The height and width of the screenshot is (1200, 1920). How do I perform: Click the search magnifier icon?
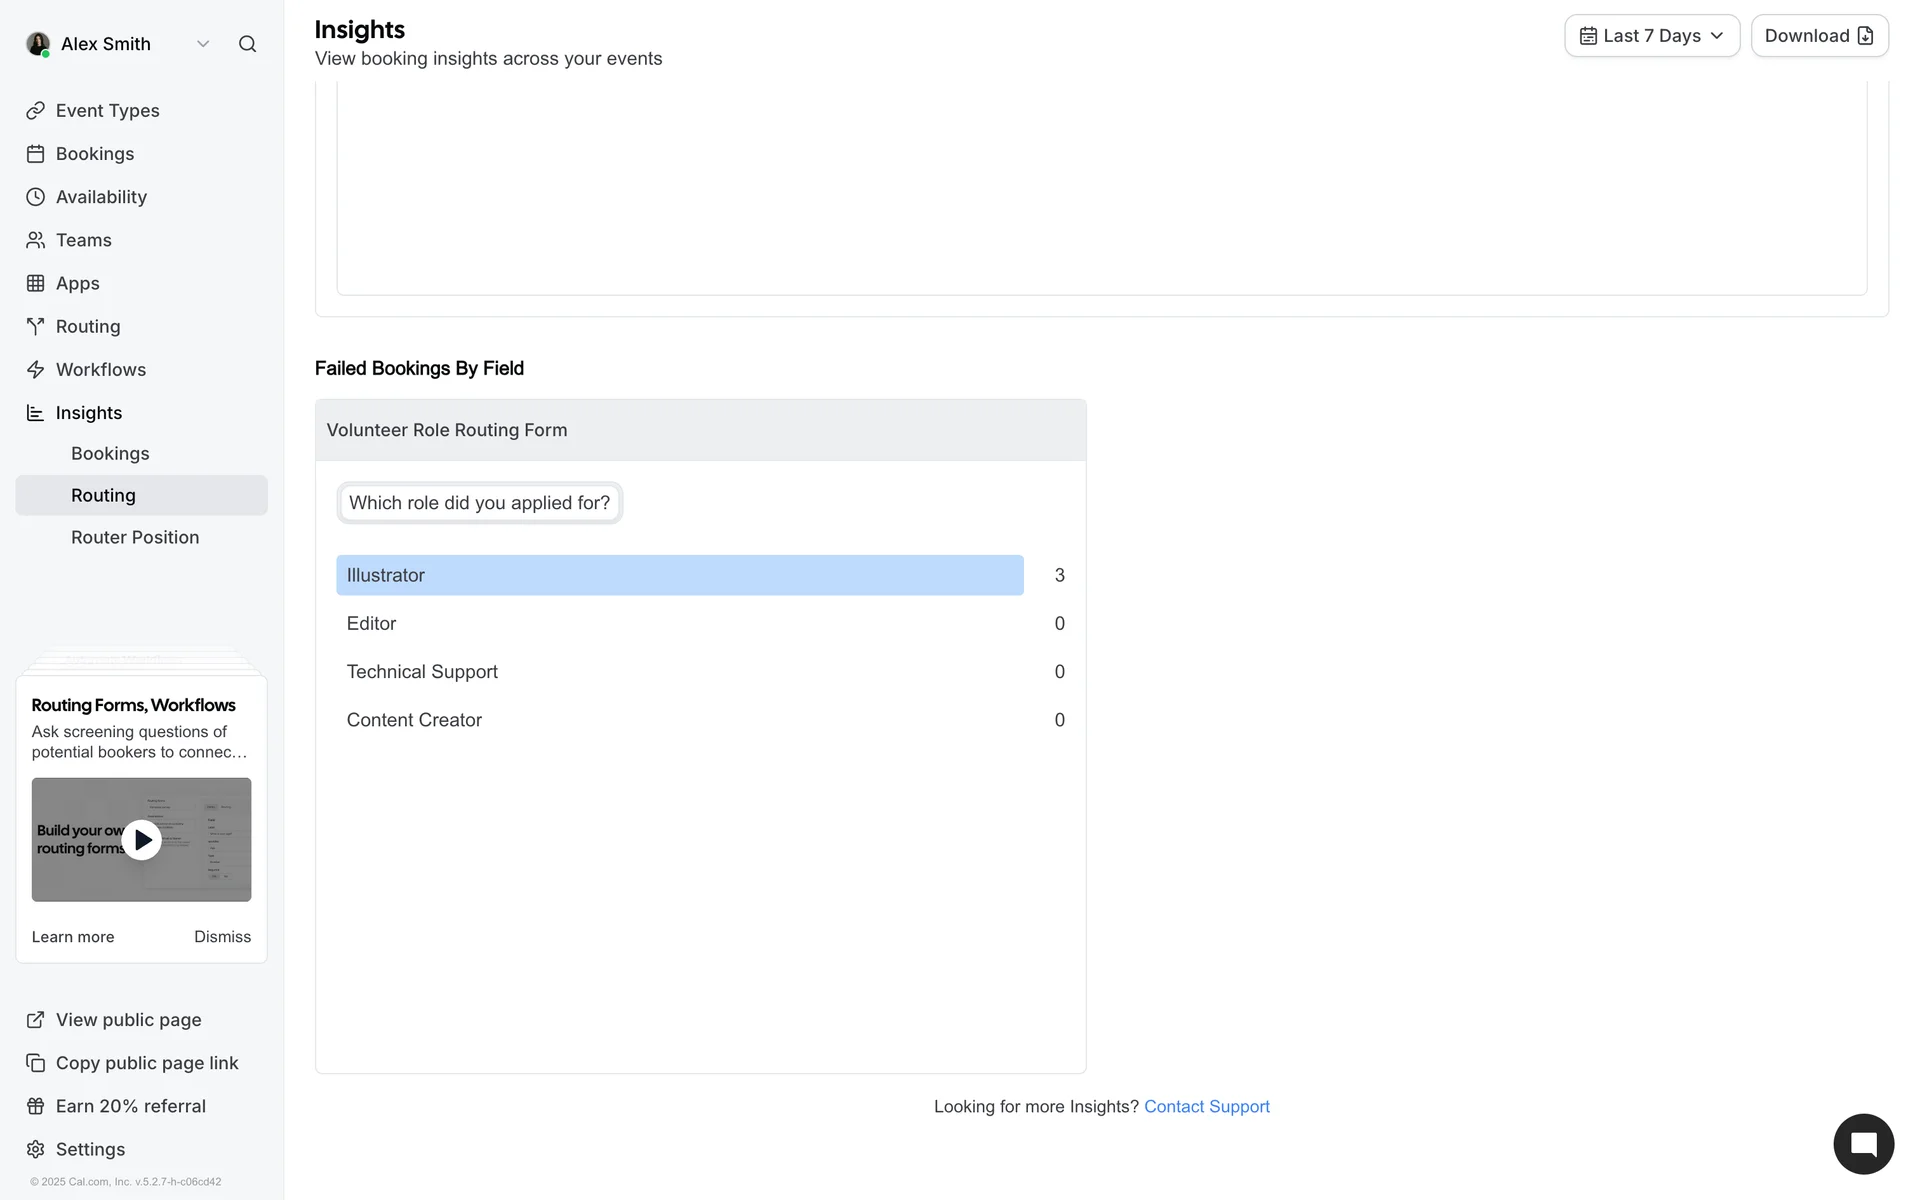coord(247,44)
